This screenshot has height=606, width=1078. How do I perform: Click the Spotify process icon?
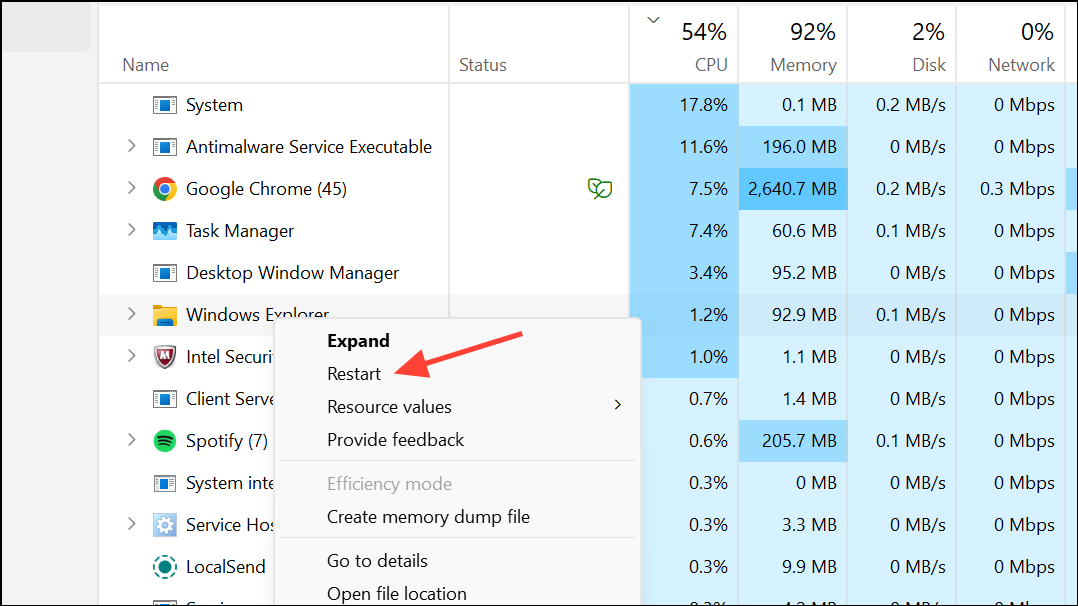coord(164,440)
